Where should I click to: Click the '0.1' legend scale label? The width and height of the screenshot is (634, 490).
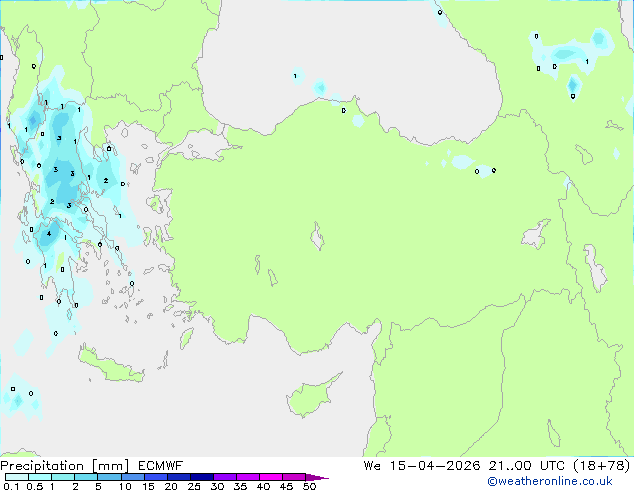pyautogui.click(x=11, y=486)
